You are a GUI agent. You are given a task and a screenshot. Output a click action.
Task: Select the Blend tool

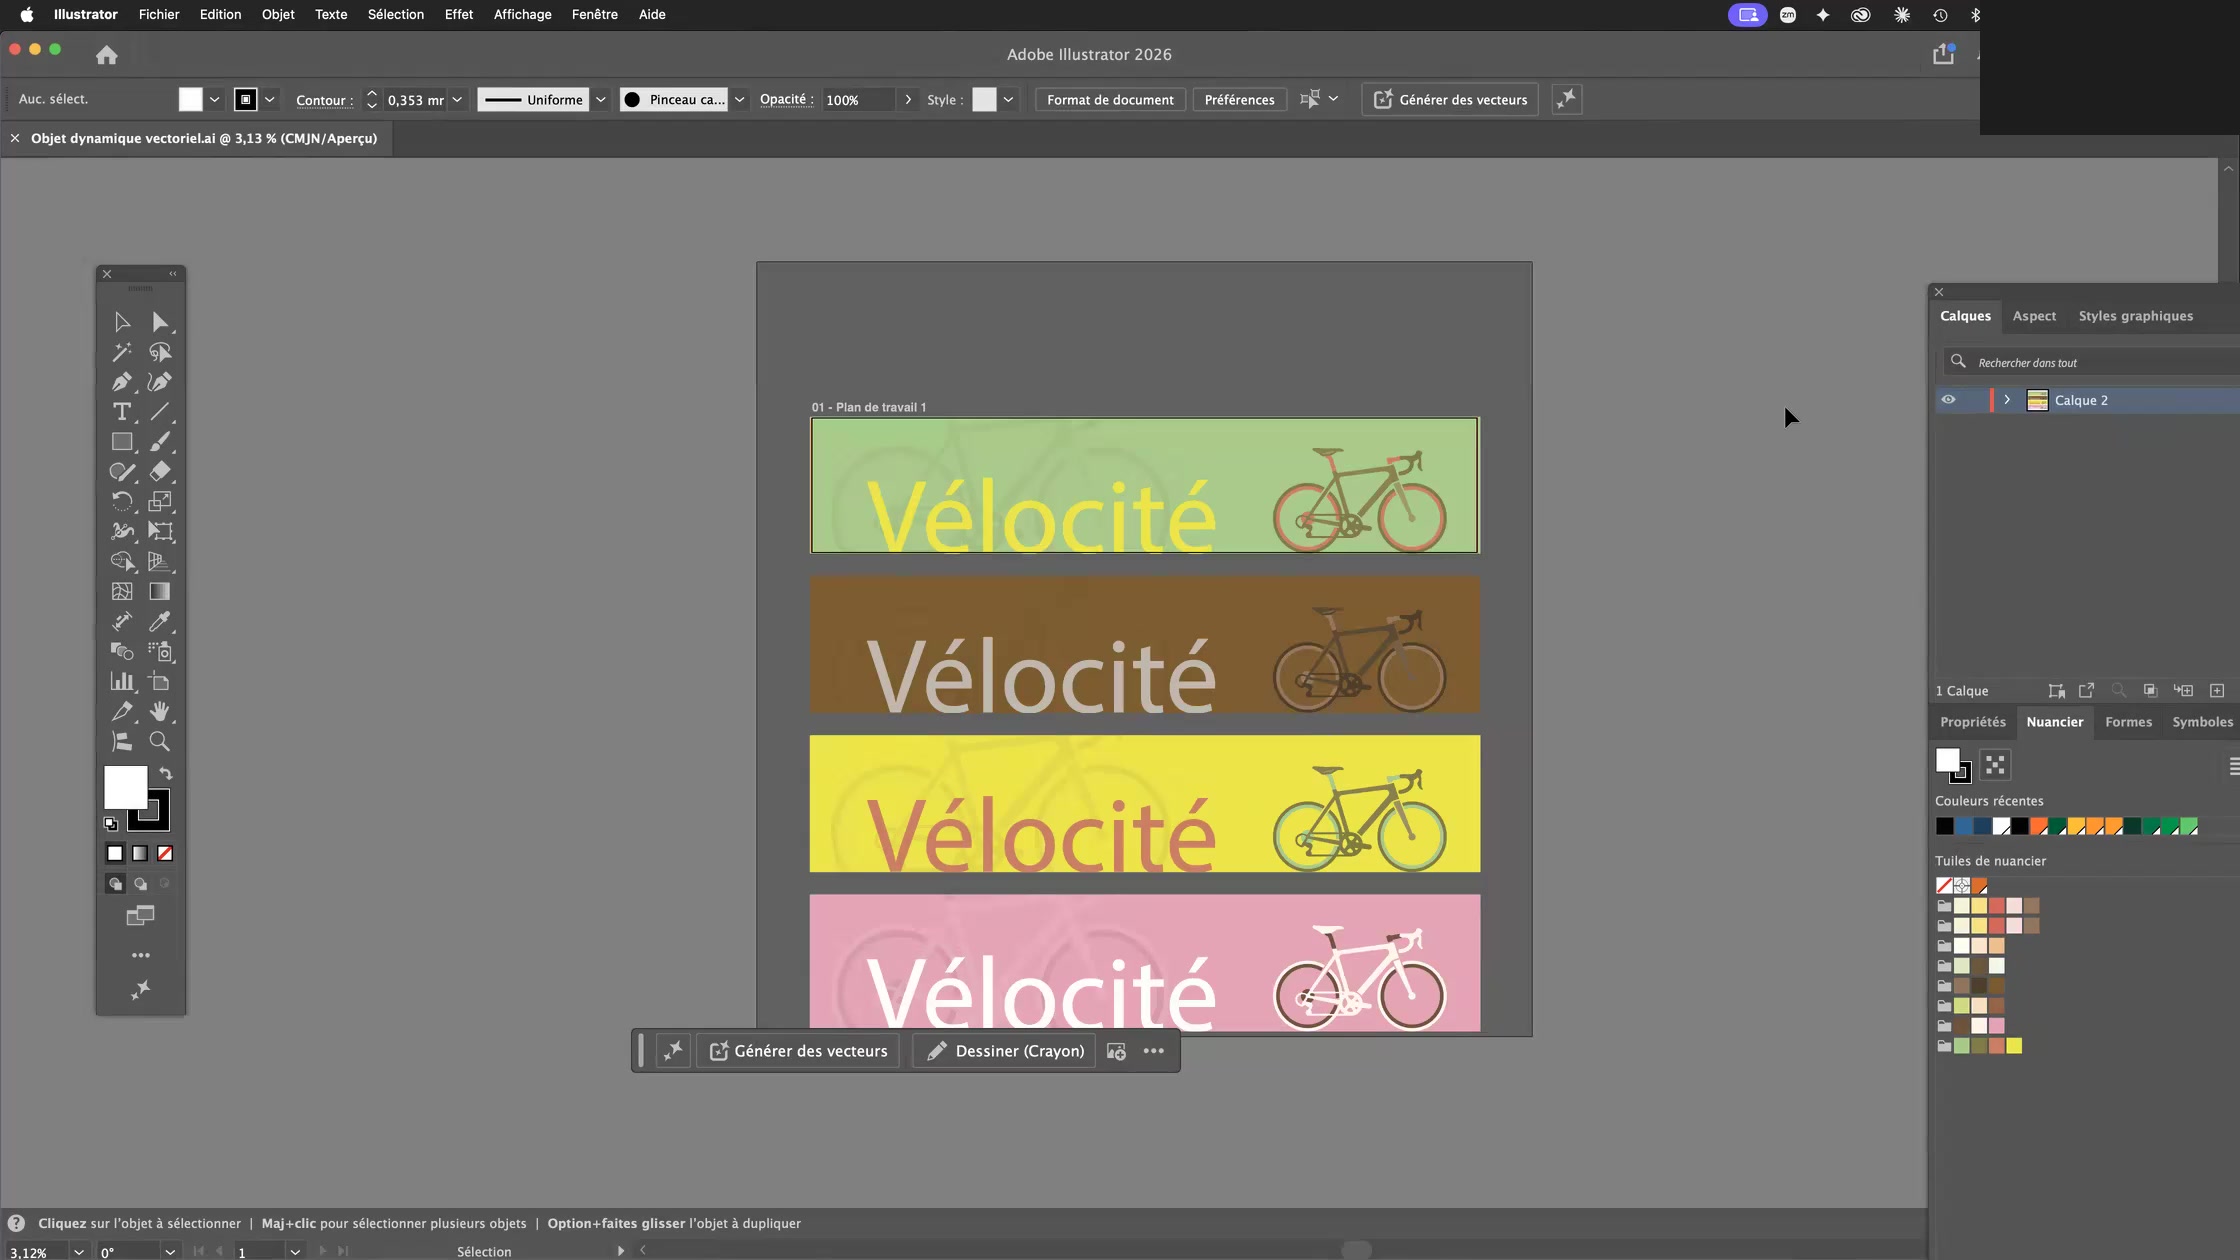122,652
